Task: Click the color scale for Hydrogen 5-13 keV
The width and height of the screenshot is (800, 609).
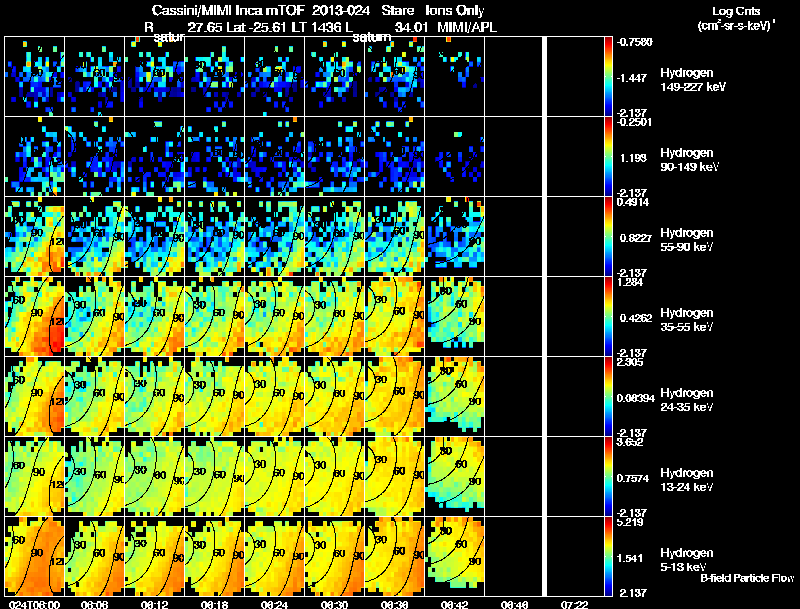Action: [608, 556]
